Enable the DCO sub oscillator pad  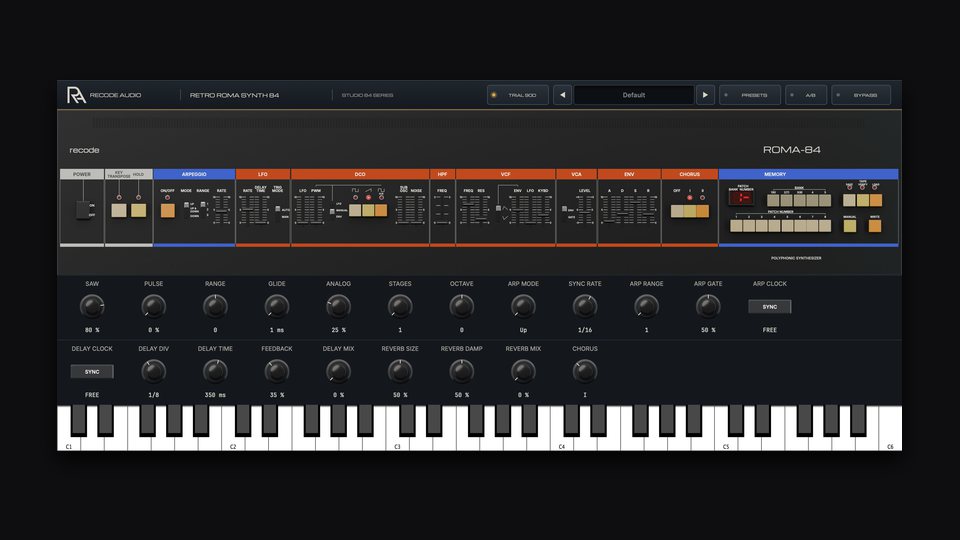(381, 210)
